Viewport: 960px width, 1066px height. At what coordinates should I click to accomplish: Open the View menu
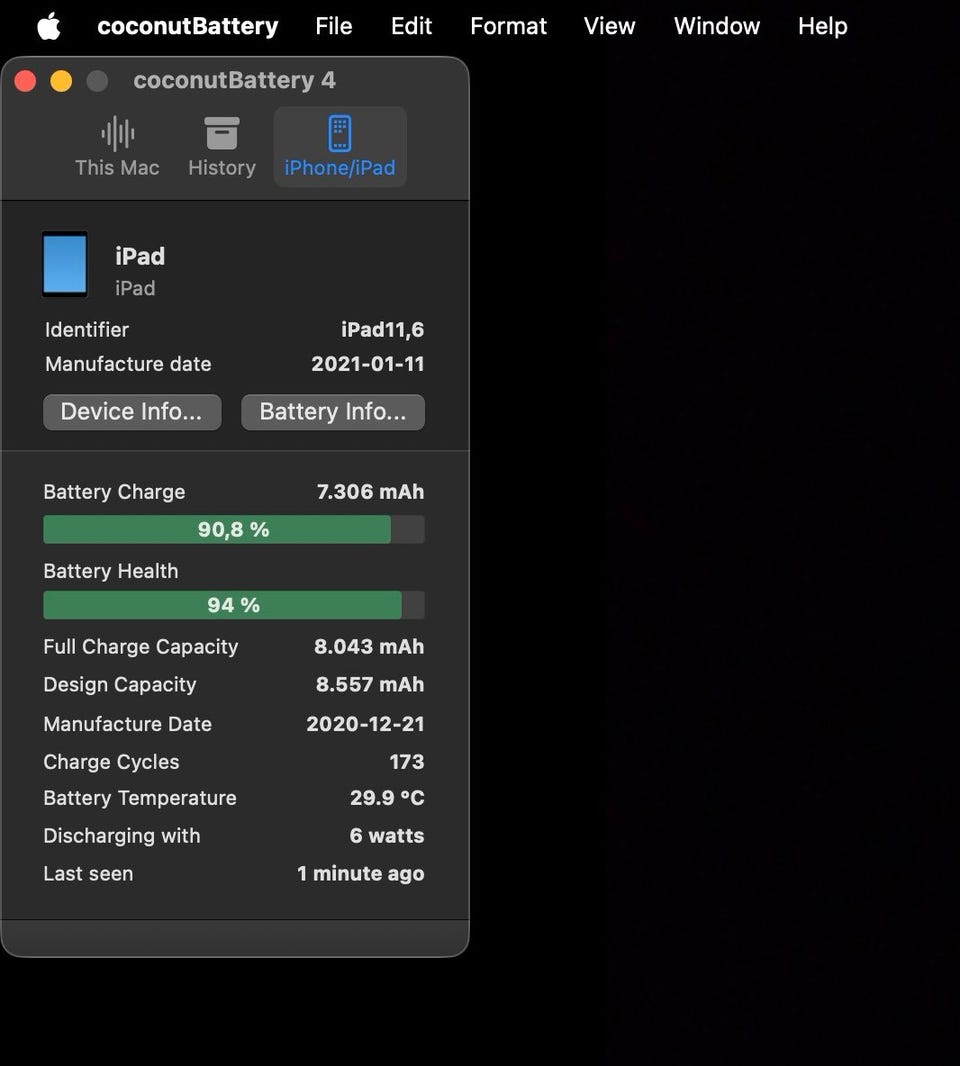[609, 26]
